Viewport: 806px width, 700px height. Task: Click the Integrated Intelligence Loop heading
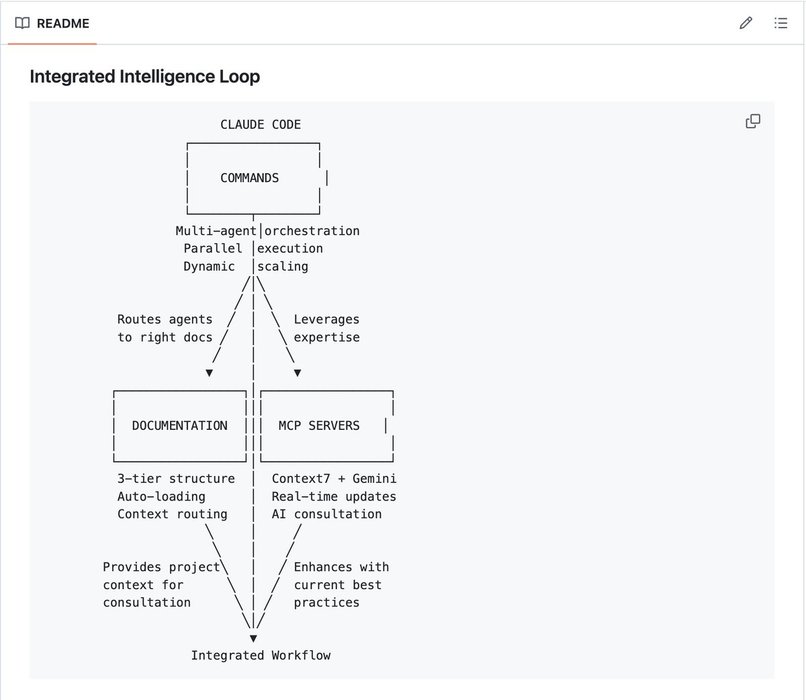coord(145,76)
